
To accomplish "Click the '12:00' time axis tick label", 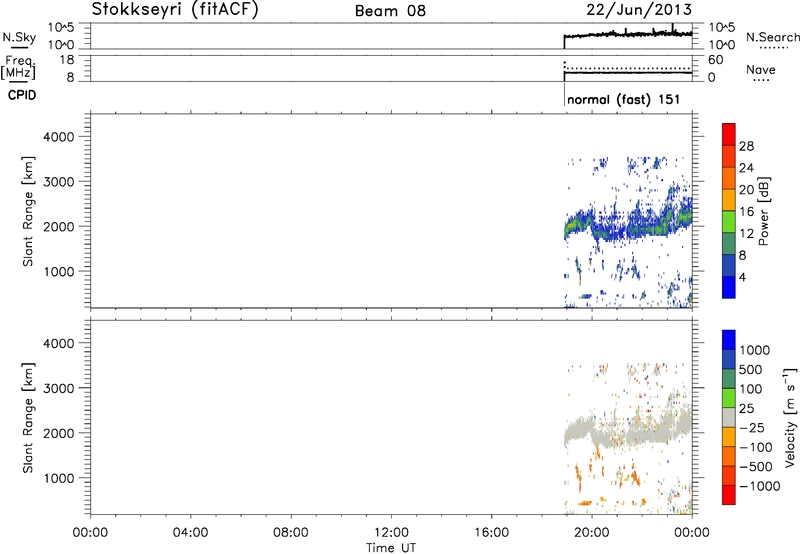I will pyautogui.click(x=391, y=533).
